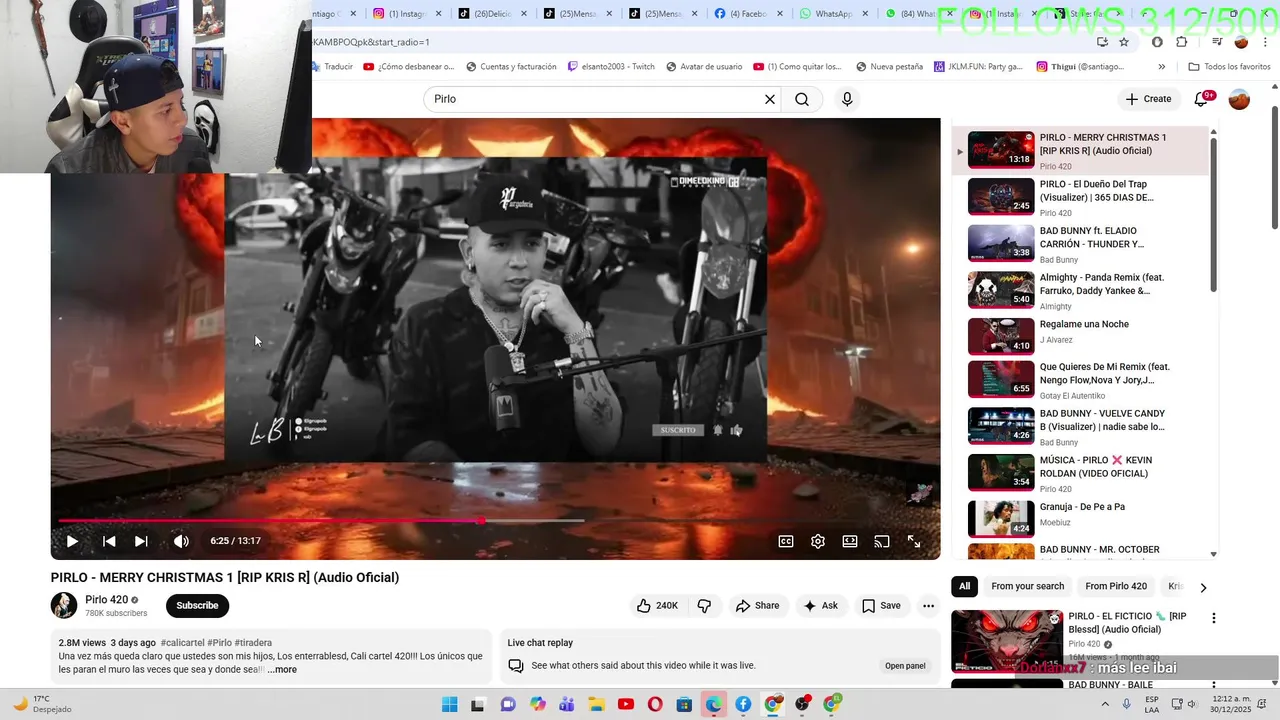Open Opera browser from taskbar
Viewport: 1280px width, 720px height.
tap(655, 704)
